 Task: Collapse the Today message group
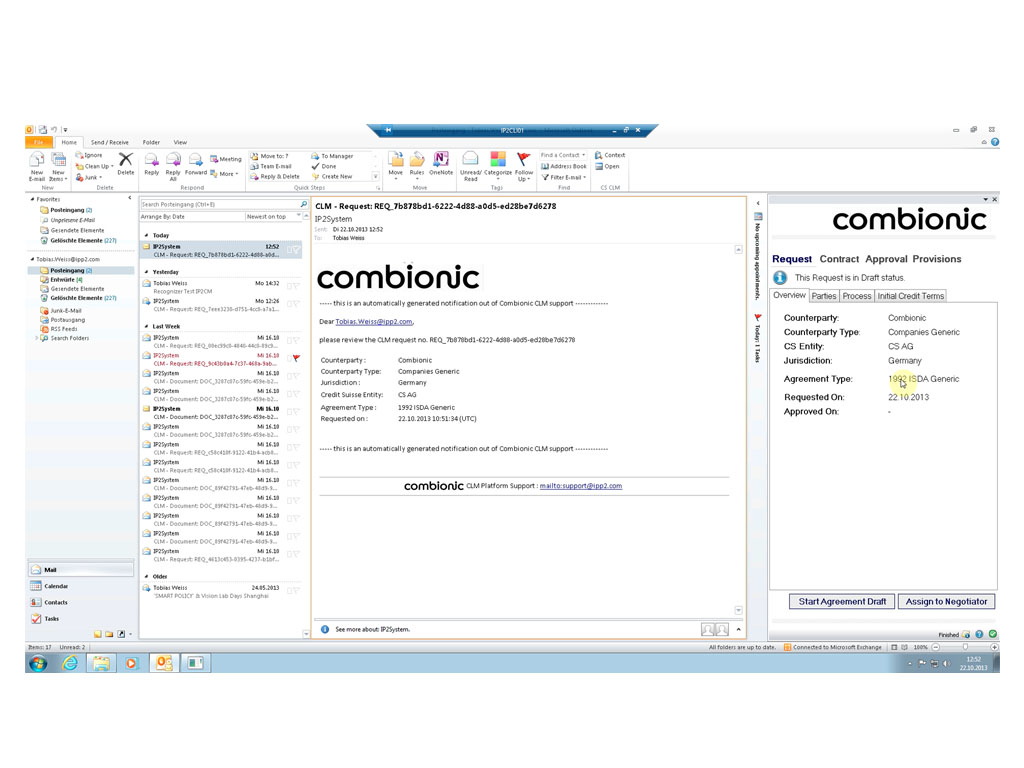[146, 235]
